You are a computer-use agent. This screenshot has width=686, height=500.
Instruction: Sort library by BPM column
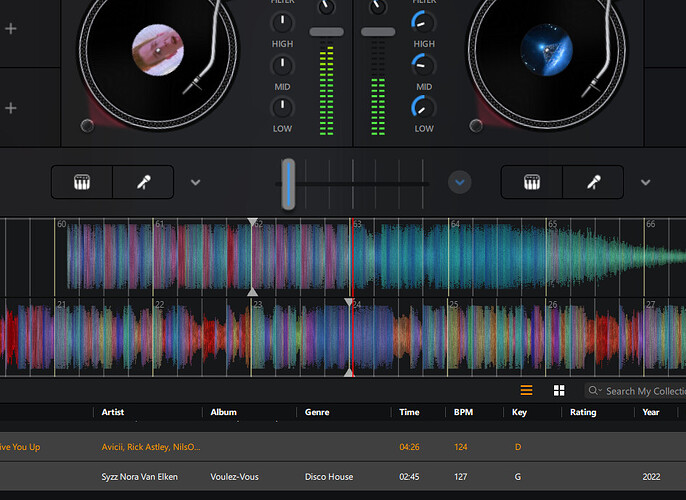click(463, 412)
